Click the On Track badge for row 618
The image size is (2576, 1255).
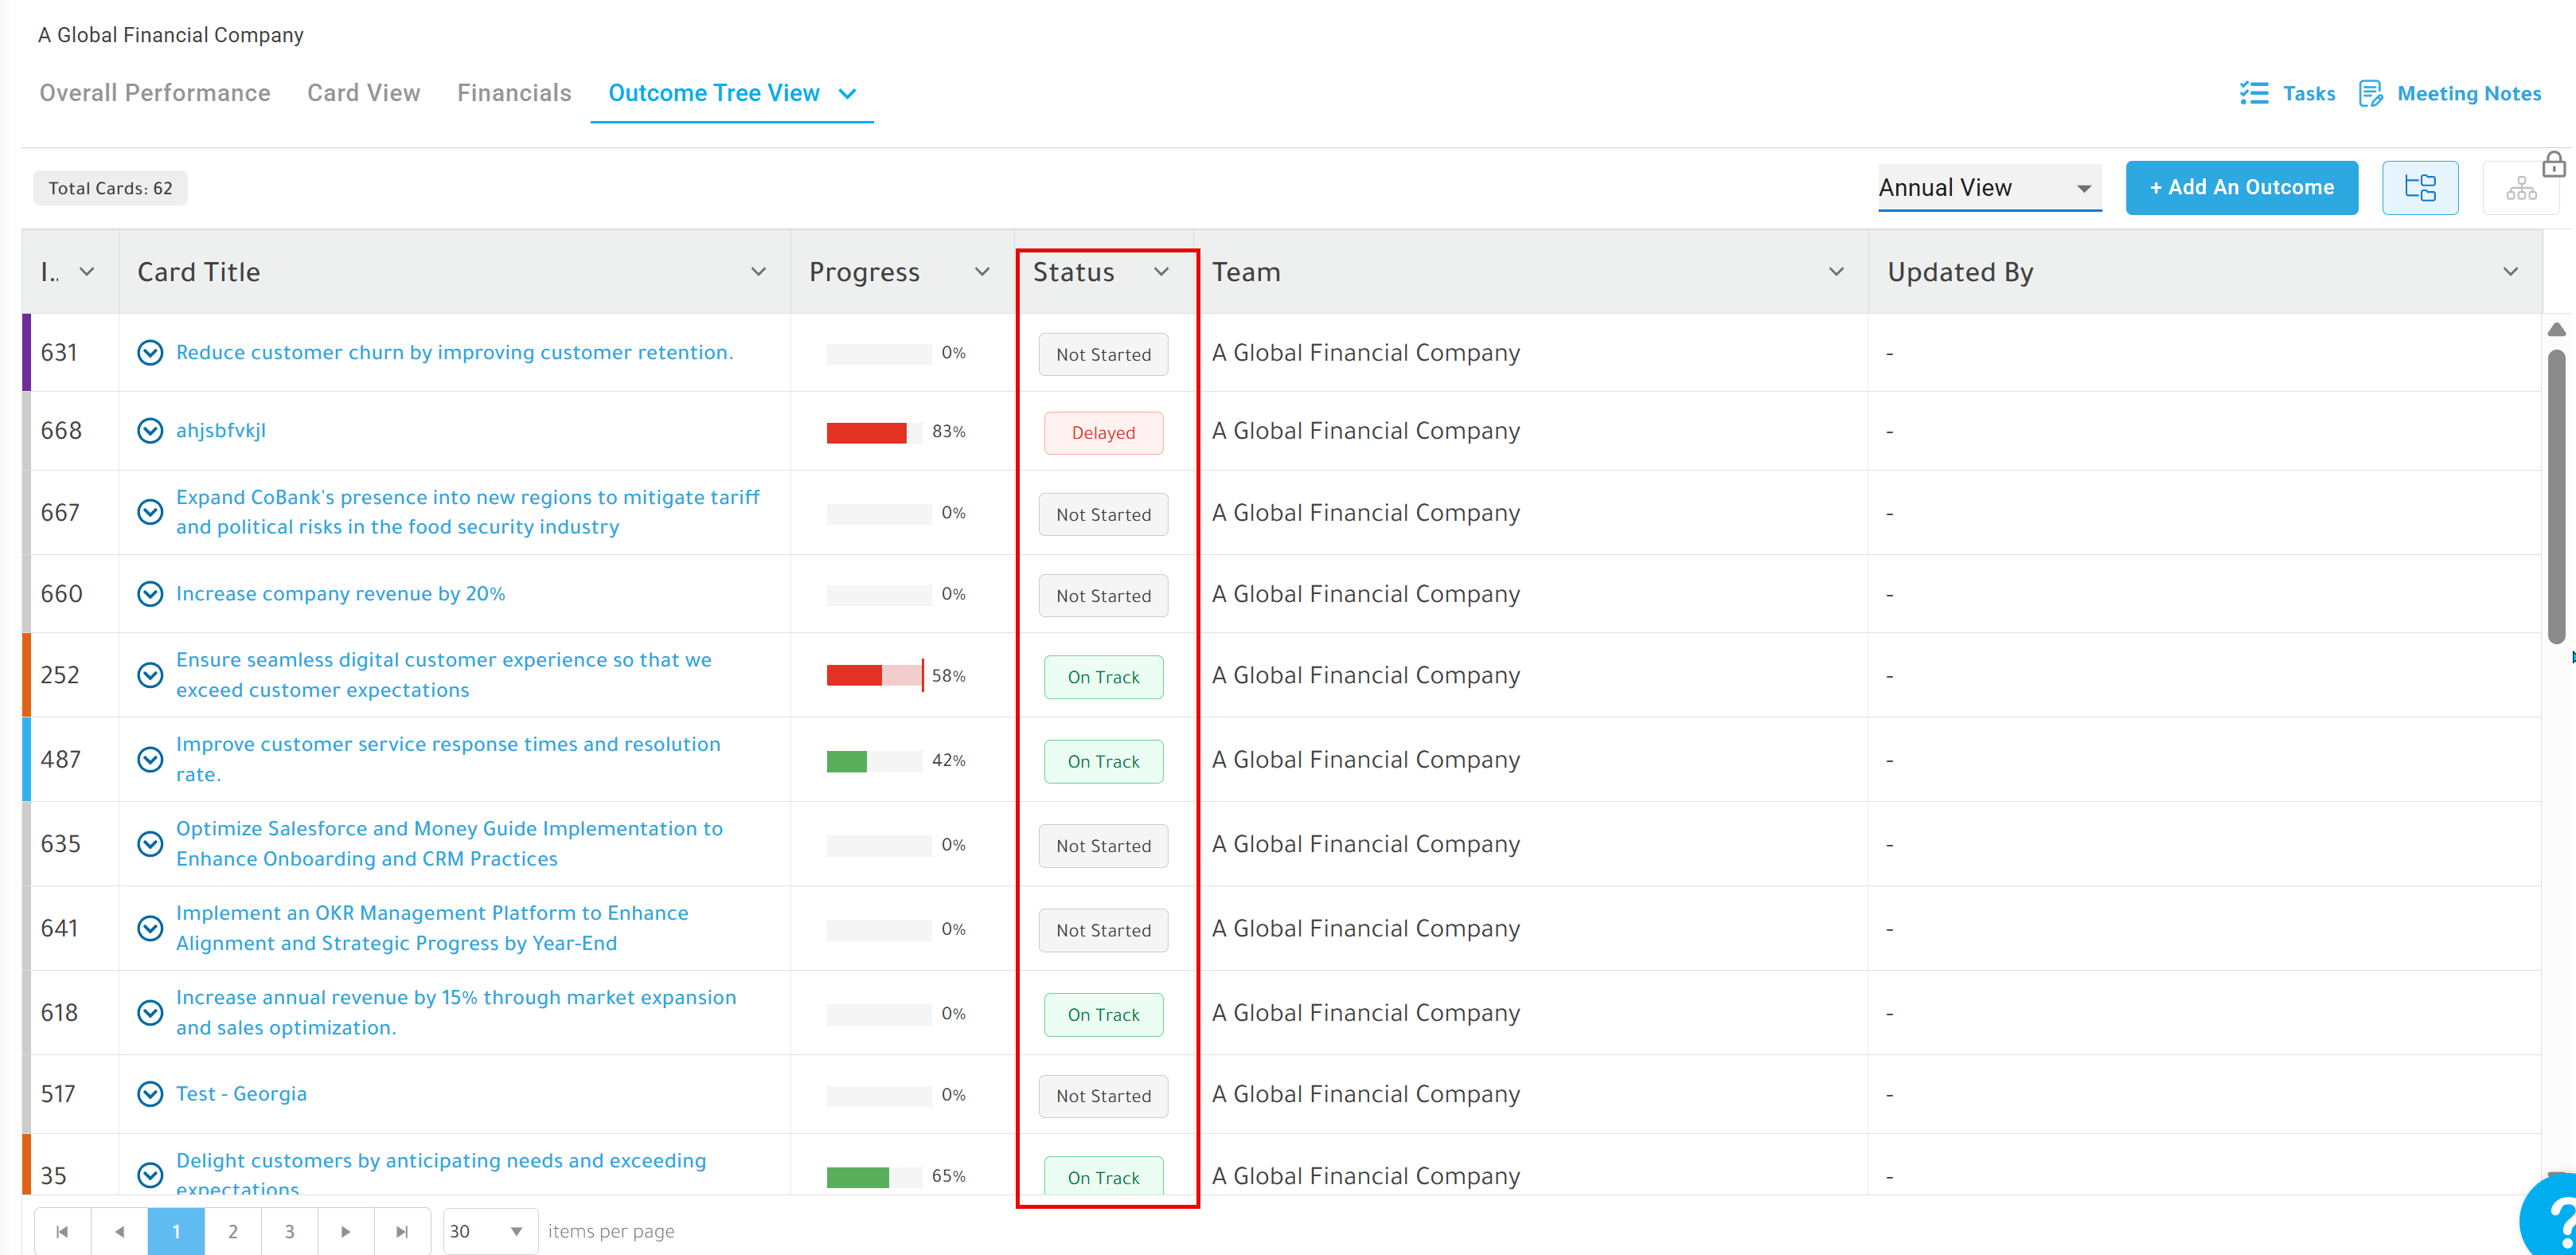click(1103, 1015)
